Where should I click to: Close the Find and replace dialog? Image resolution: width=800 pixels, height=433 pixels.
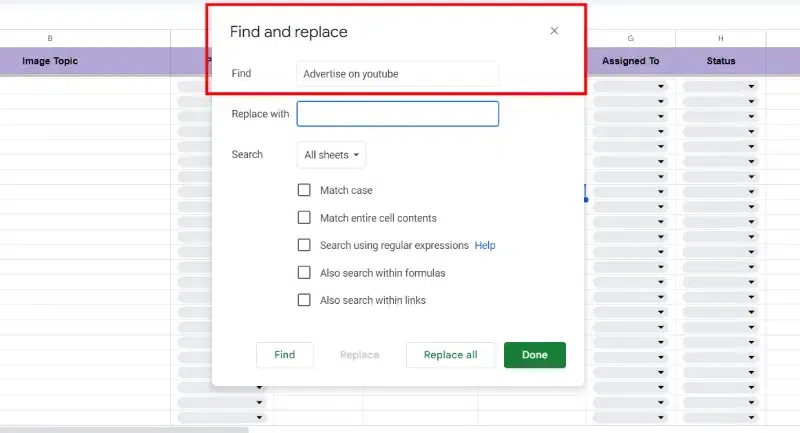point(554,31)
